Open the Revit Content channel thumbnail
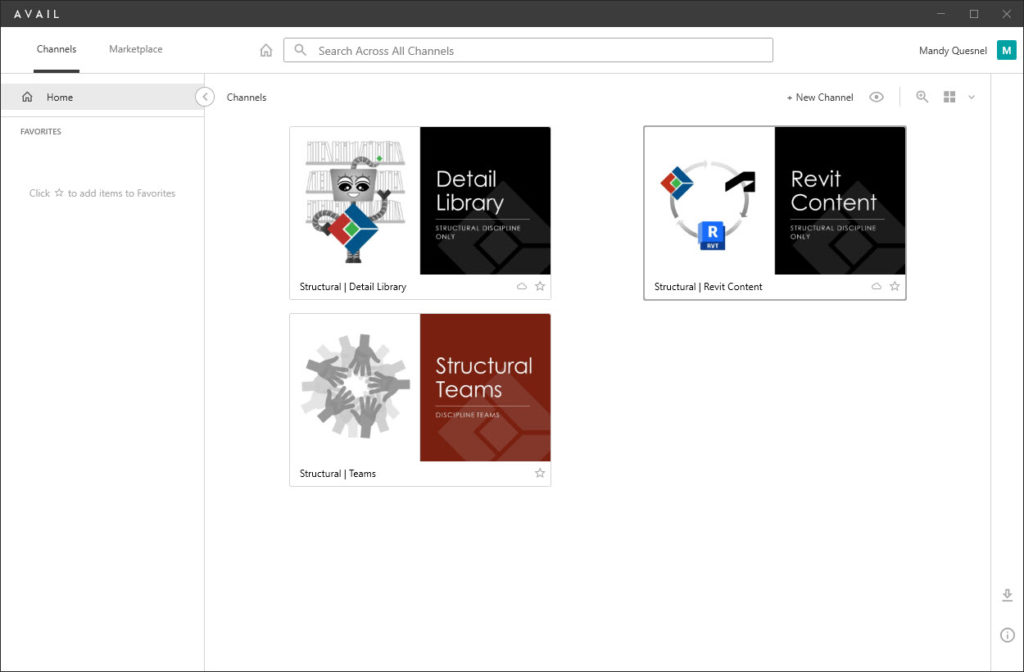1024x672 pixels. pyautogui.click(x=775, y=200)
